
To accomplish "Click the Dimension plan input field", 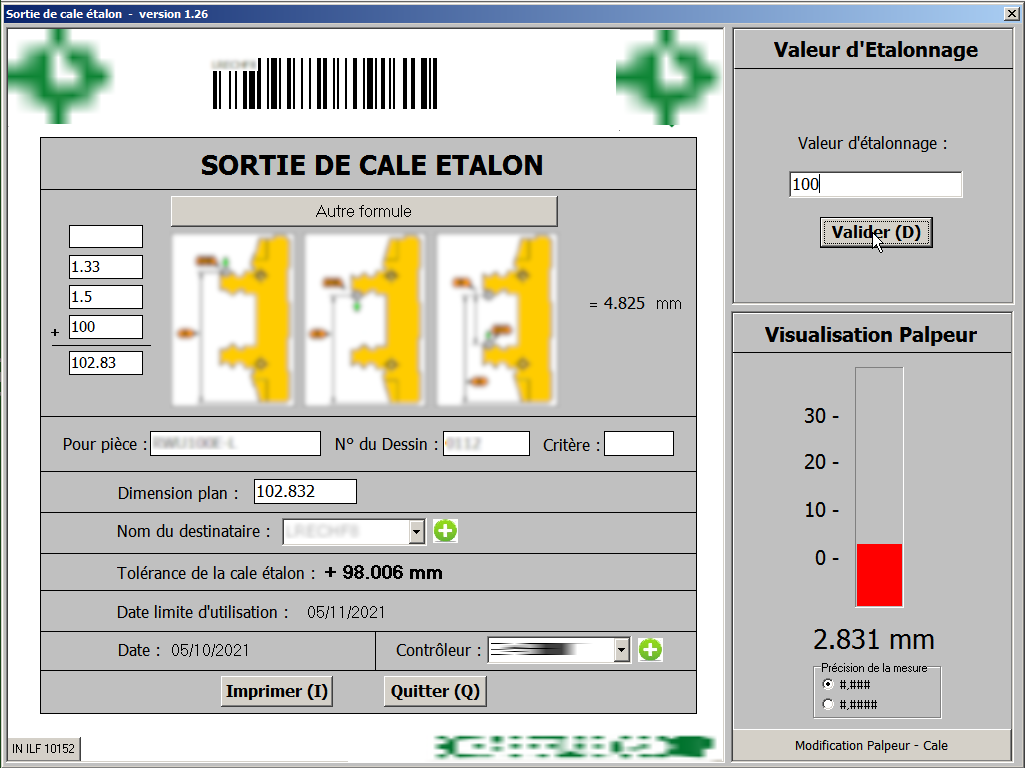I will (305, 491).
